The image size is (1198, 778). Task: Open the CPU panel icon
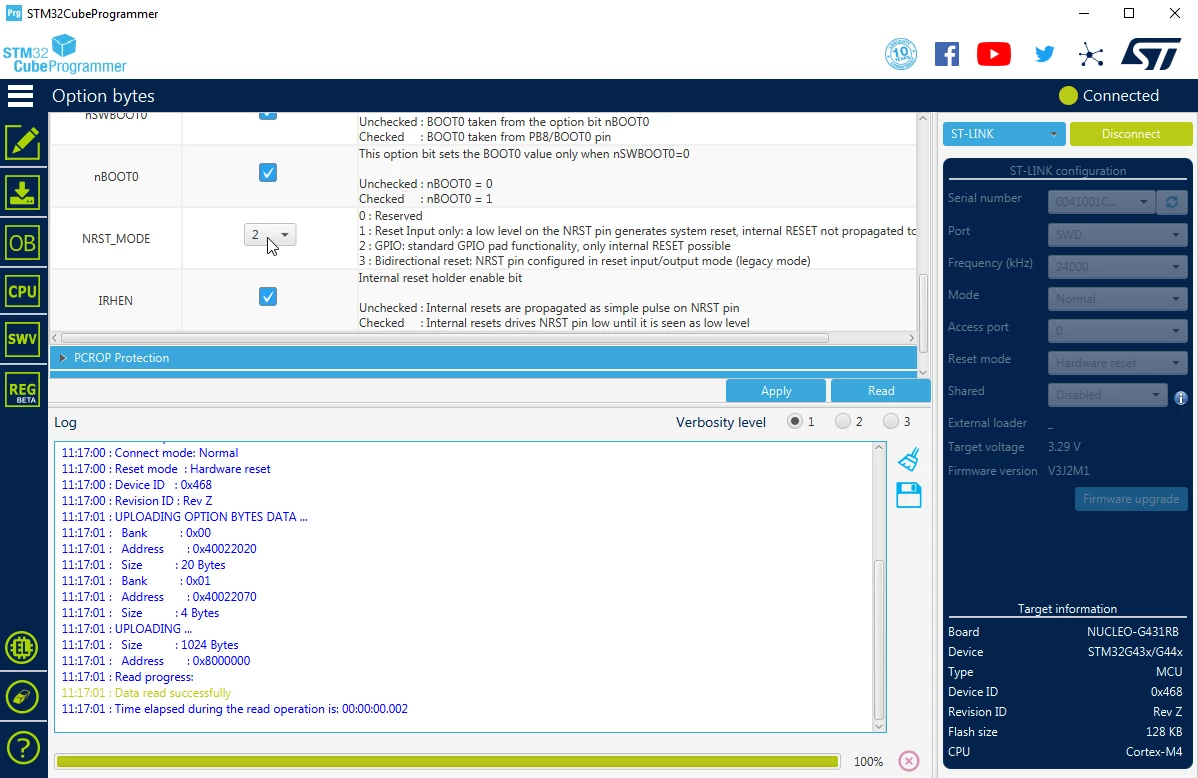[23, 291]
